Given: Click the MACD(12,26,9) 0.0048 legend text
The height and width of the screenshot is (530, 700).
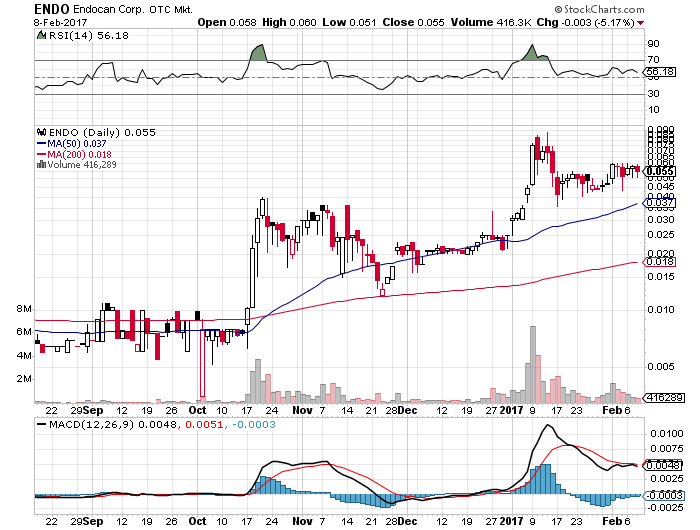Looking at the screenshot, I should [112, 425].
